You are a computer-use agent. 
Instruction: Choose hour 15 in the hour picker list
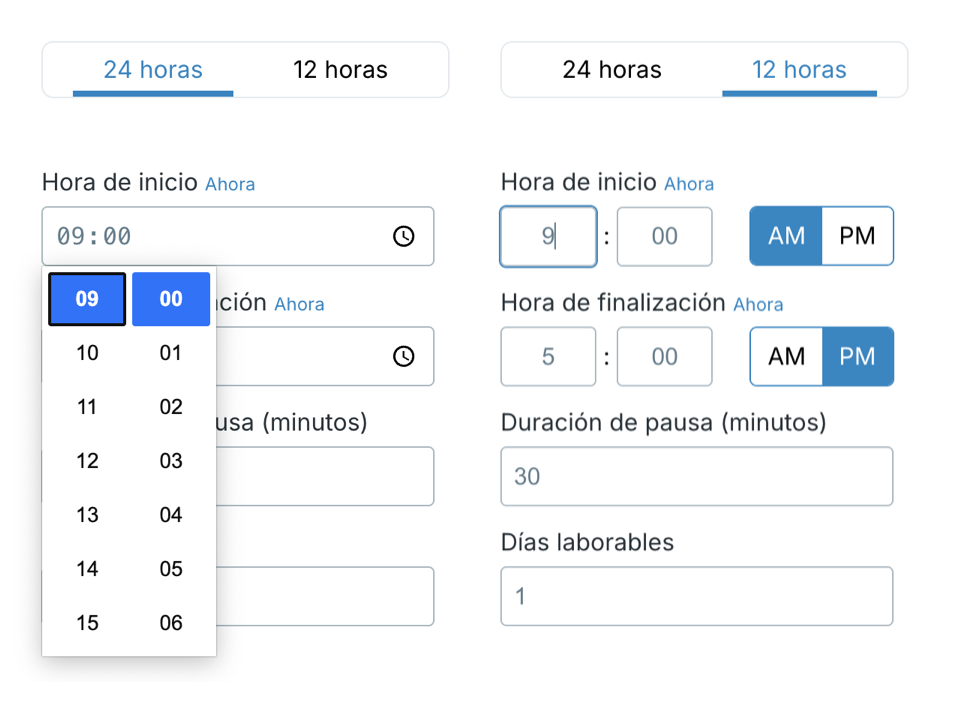86,622
